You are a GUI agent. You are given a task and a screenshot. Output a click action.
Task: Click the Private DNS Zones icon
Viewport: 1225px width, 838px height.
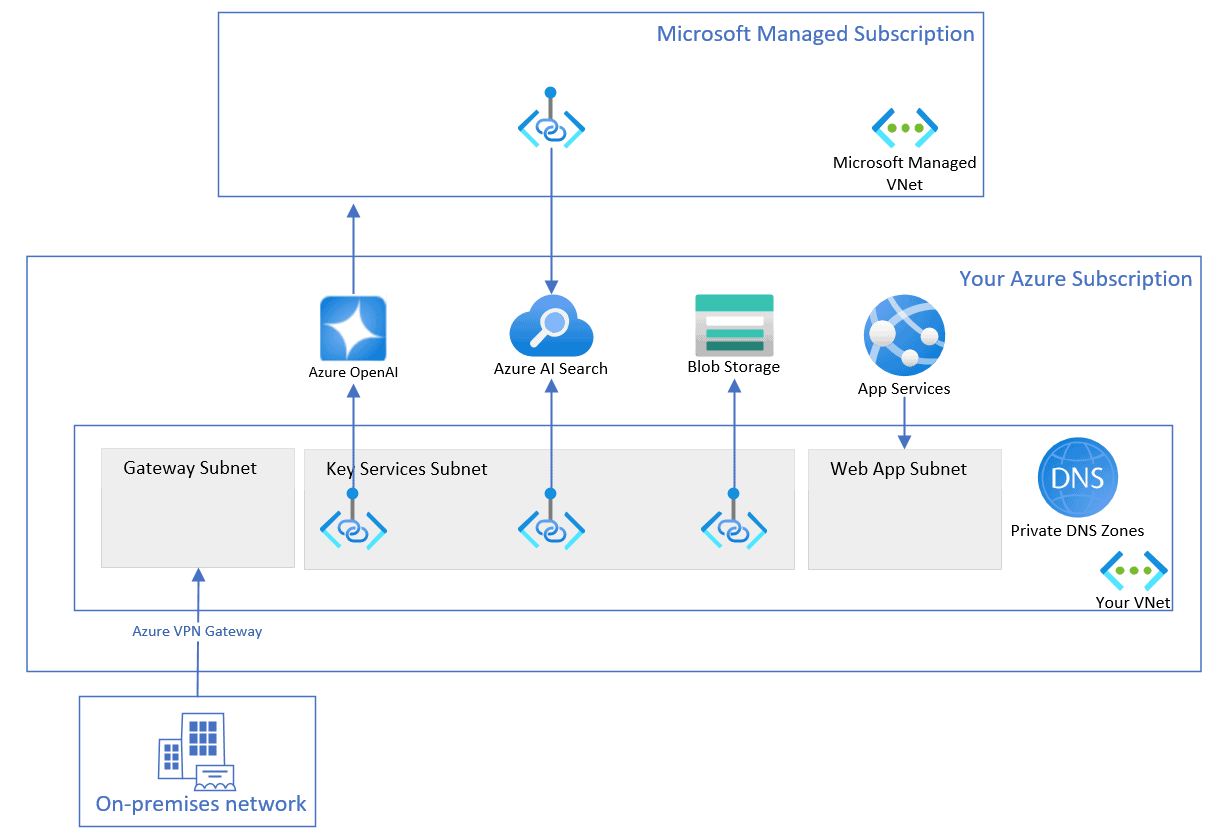[1078, 477]
